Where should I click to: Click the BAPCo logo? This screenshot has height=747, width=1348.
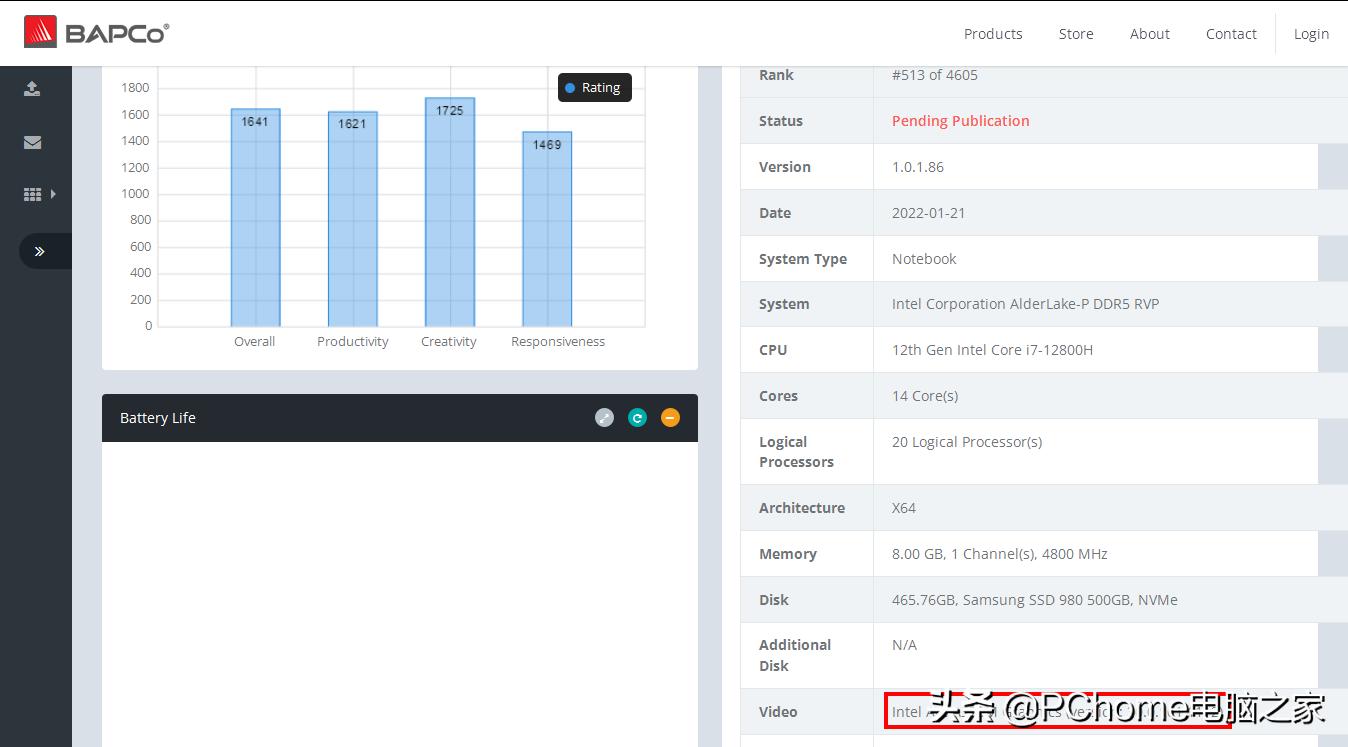96,32
